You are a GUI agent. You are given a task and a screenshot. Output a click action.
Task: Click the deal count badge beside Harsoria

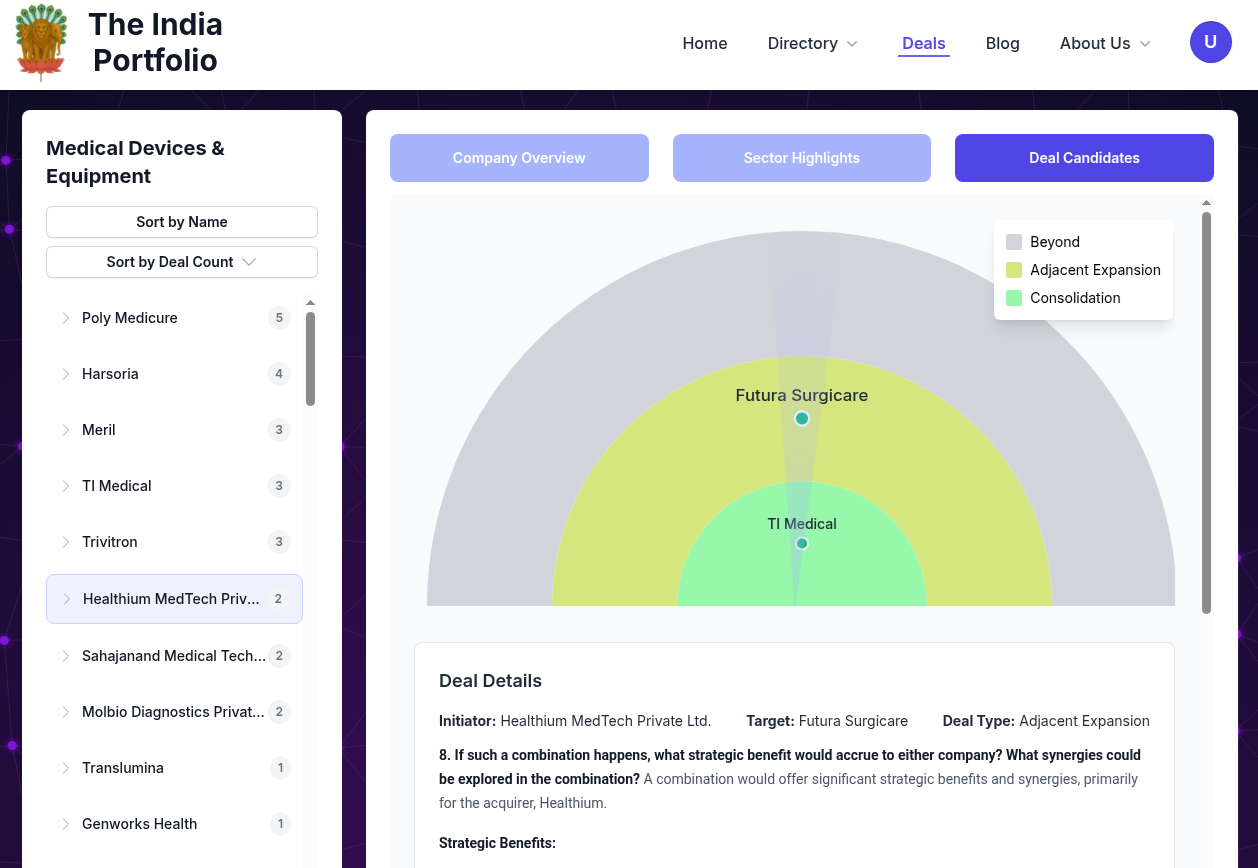click(279, 374)
